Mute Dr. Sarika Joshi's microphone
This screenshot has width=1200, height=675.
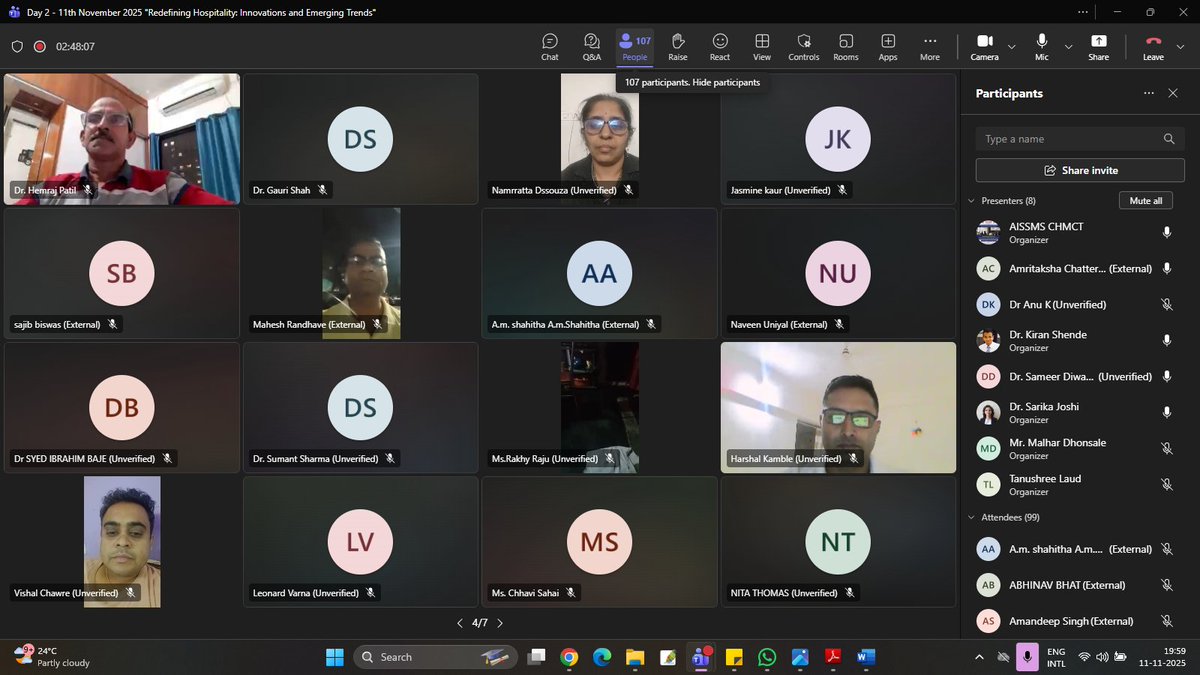tap(1166, 412)
